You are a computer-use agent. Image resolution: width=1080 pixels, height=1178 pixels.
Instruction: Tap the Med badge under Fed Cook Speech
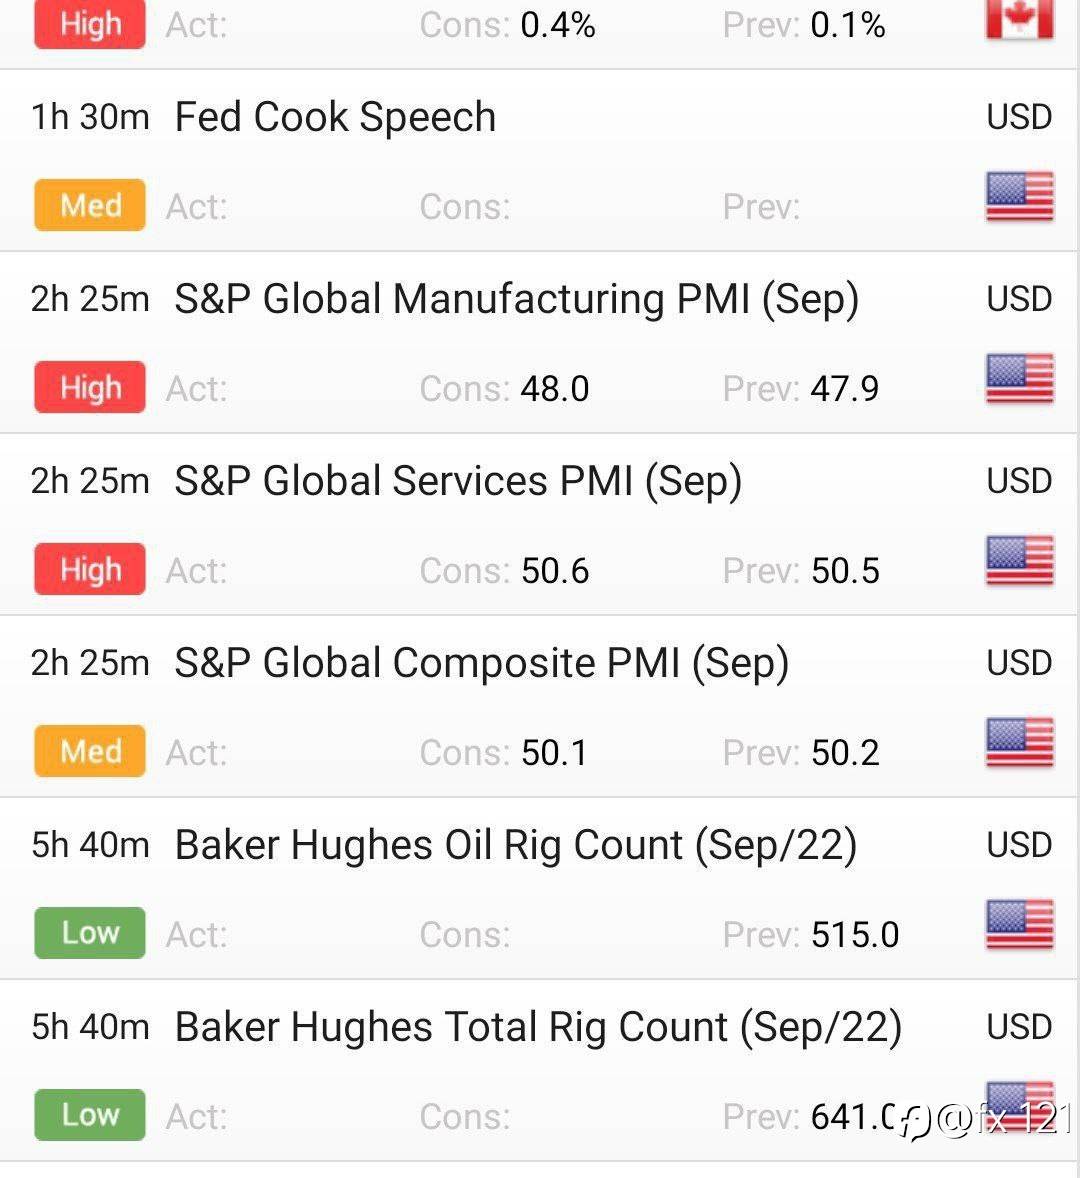coord(90,205)
